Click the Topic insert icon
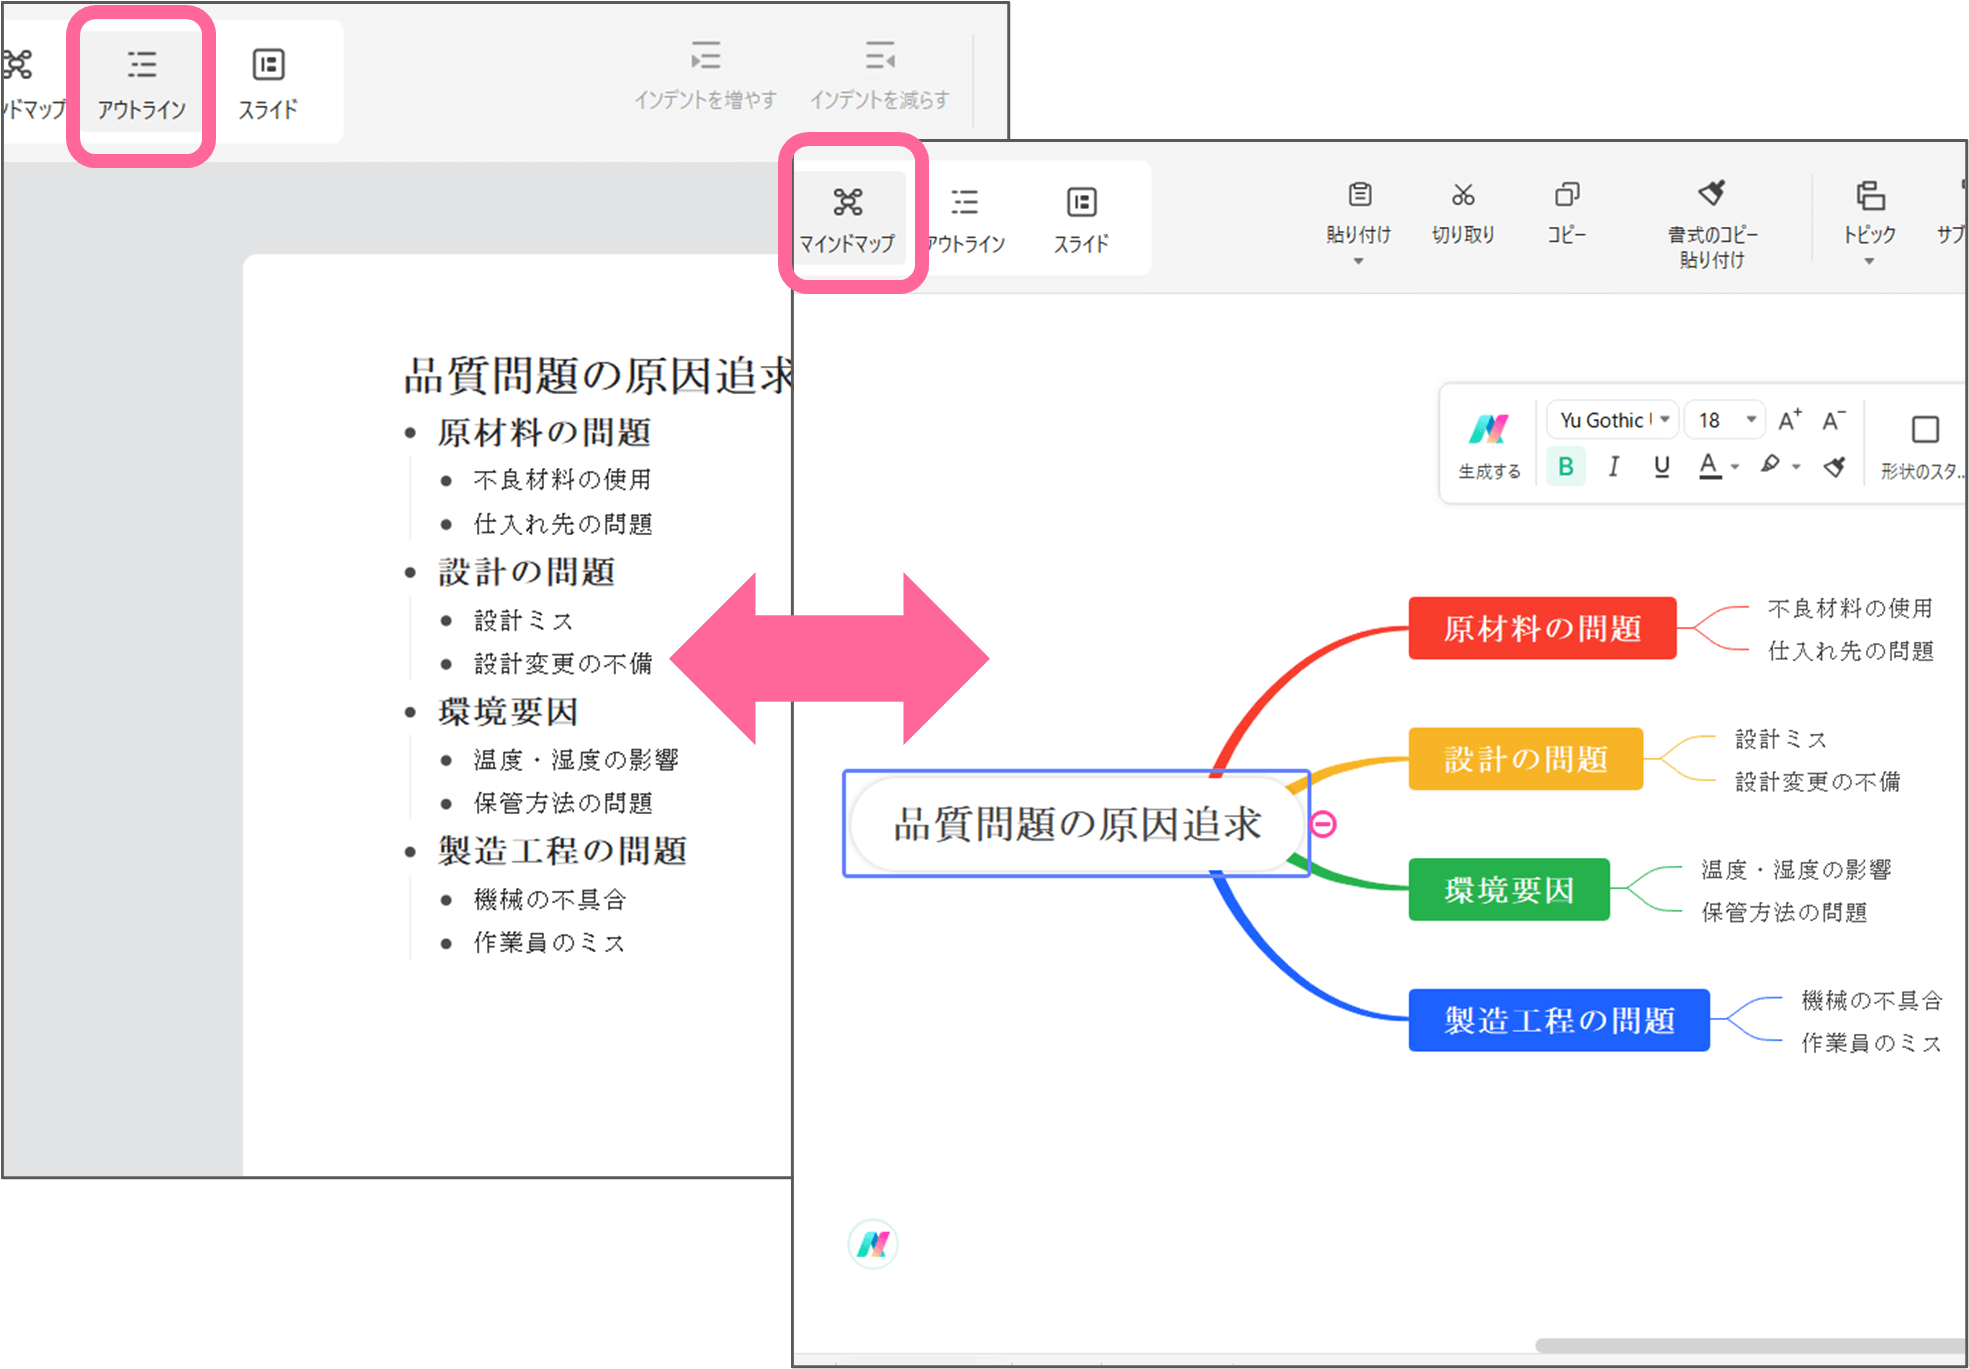 pyautogui.click(x=1869, y=194)
